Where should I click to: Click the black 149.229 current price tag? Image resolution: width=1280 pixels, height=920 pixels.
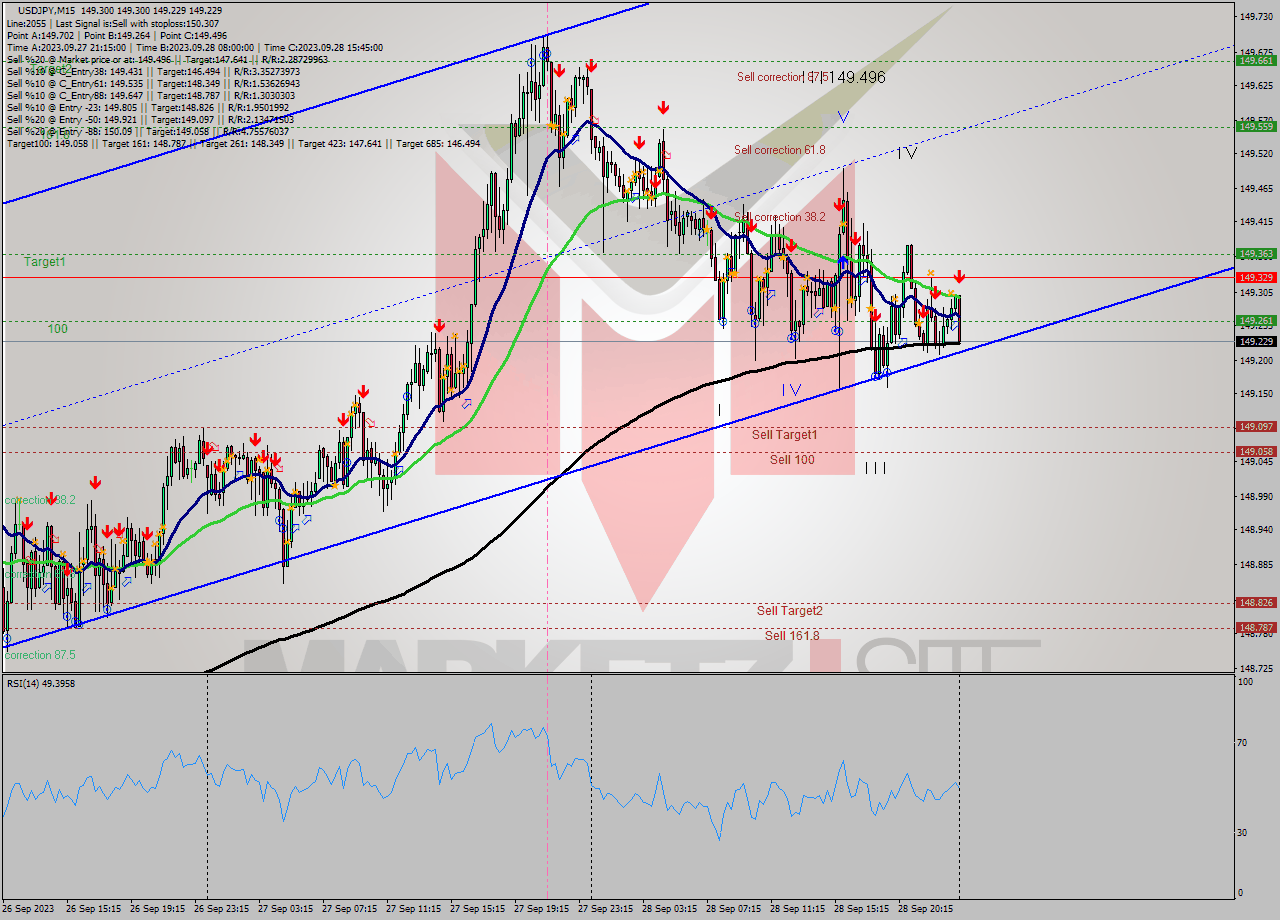(1256, 342)
